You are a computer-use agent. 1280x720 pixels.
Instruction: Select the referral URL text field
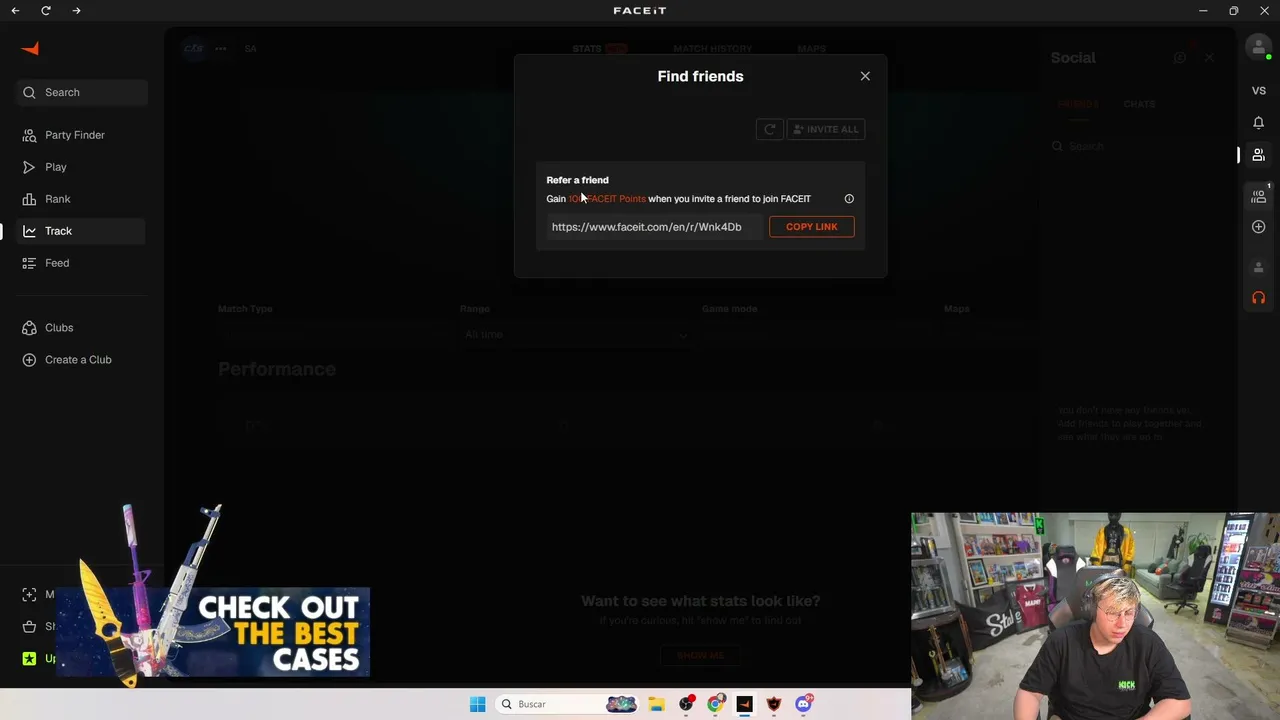(654, 227)
